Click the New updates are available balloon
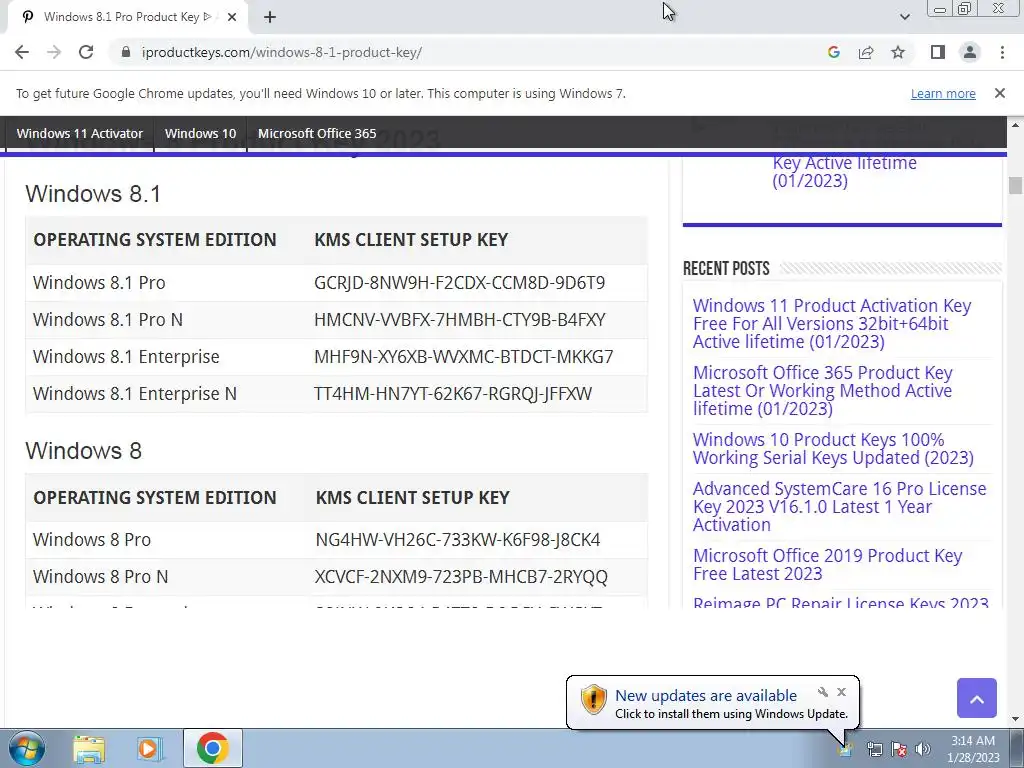This screenshot has height=768, width=1024. (x=712, y=703)
